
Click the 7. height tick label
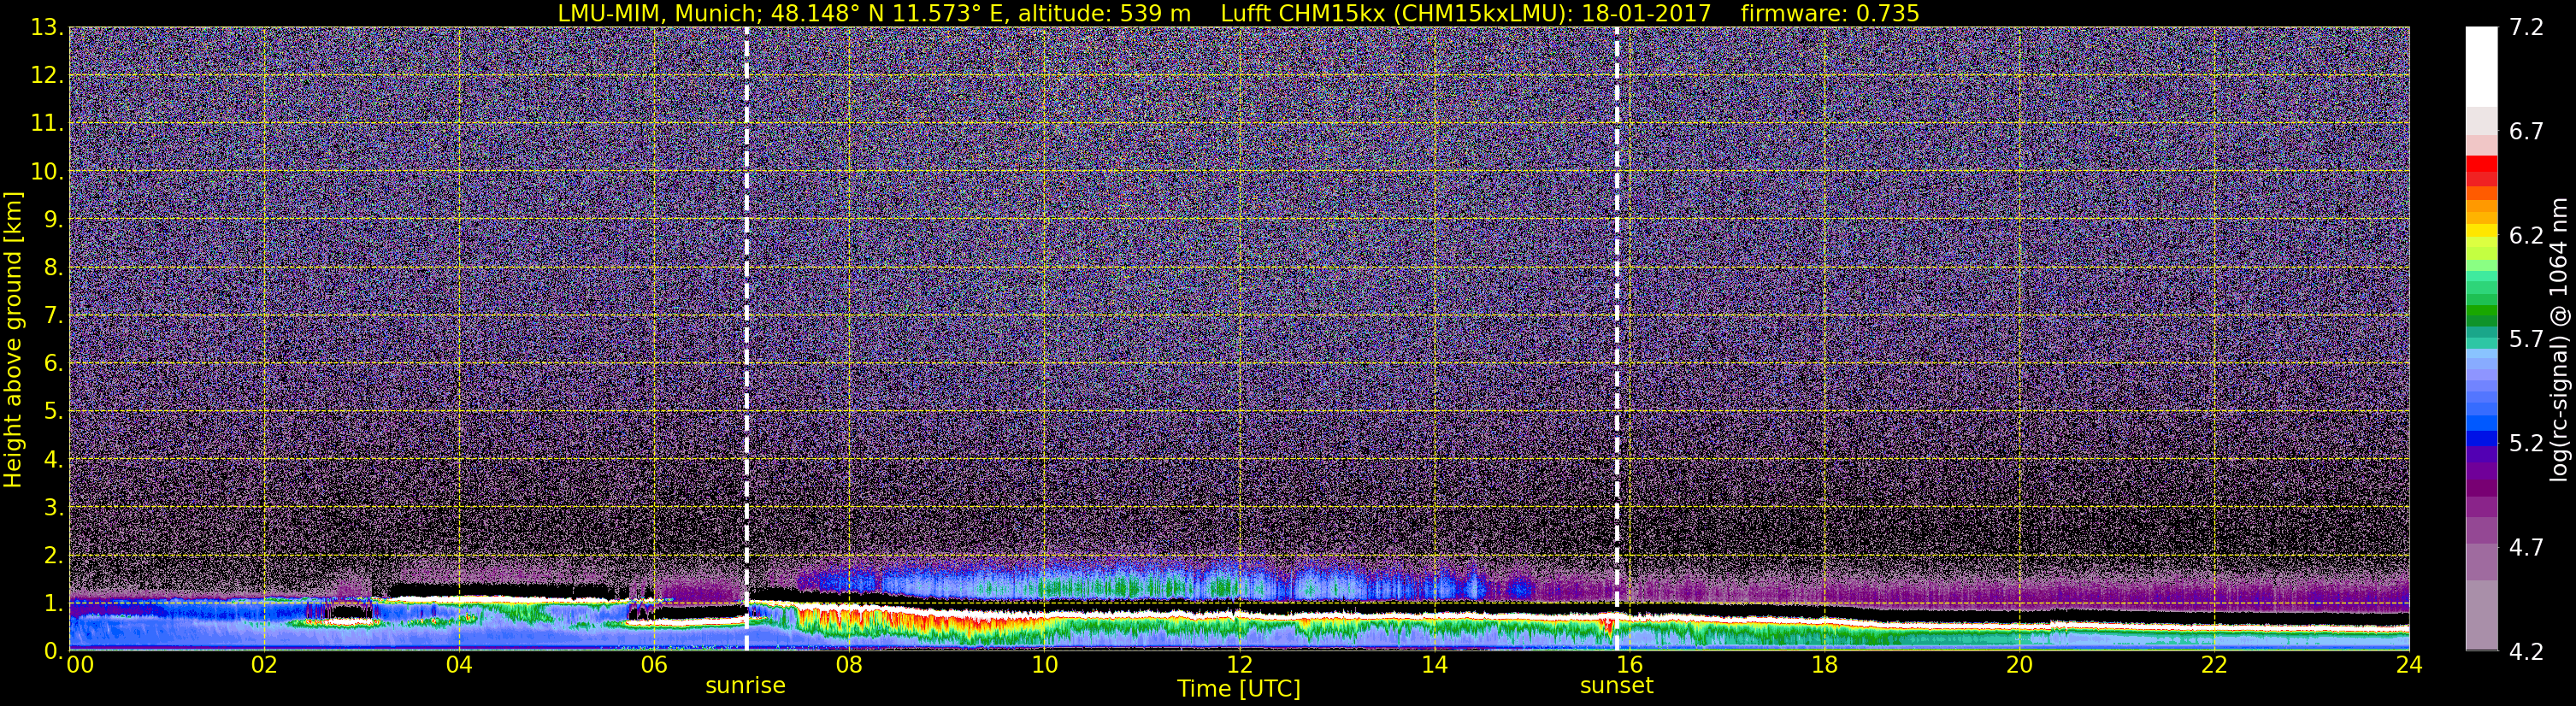(x=52, y=316)
